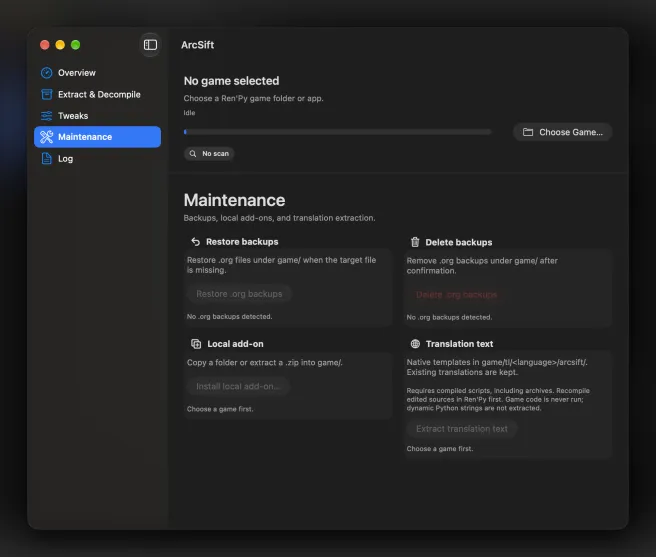This screenshot has height=557, width=656.
Task: Click the Restore backups undo arrow icon
Action: click(x=195, y=241)
